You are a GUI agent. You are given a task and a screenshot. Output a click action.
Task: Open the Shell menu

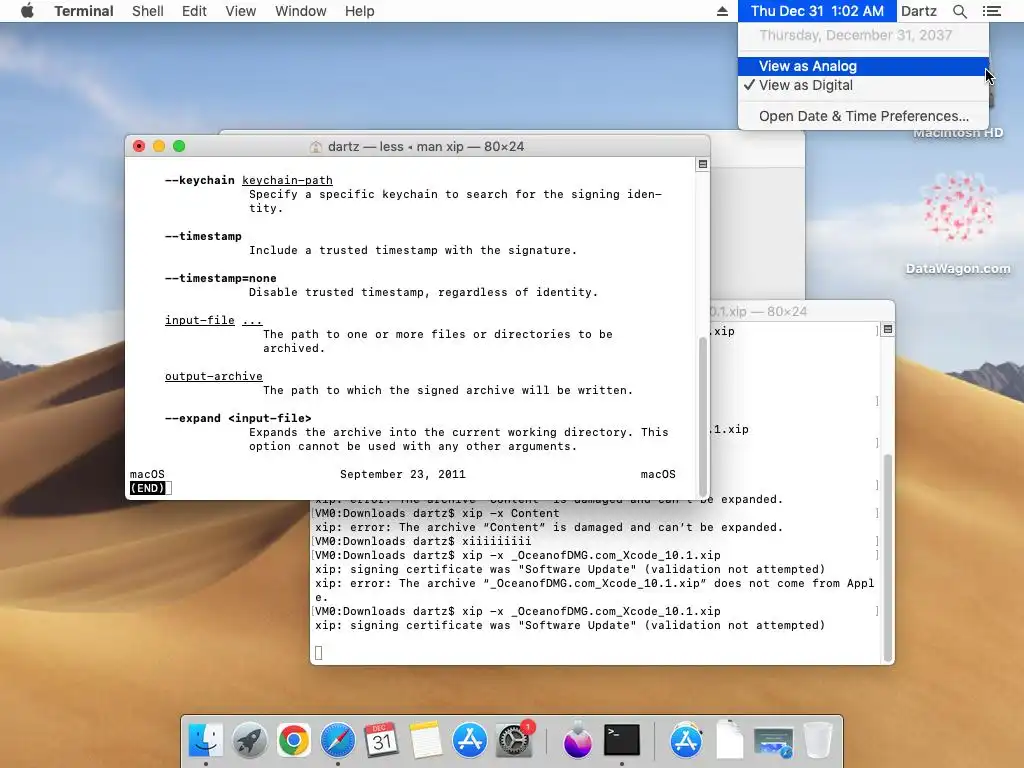pos(148,11)
